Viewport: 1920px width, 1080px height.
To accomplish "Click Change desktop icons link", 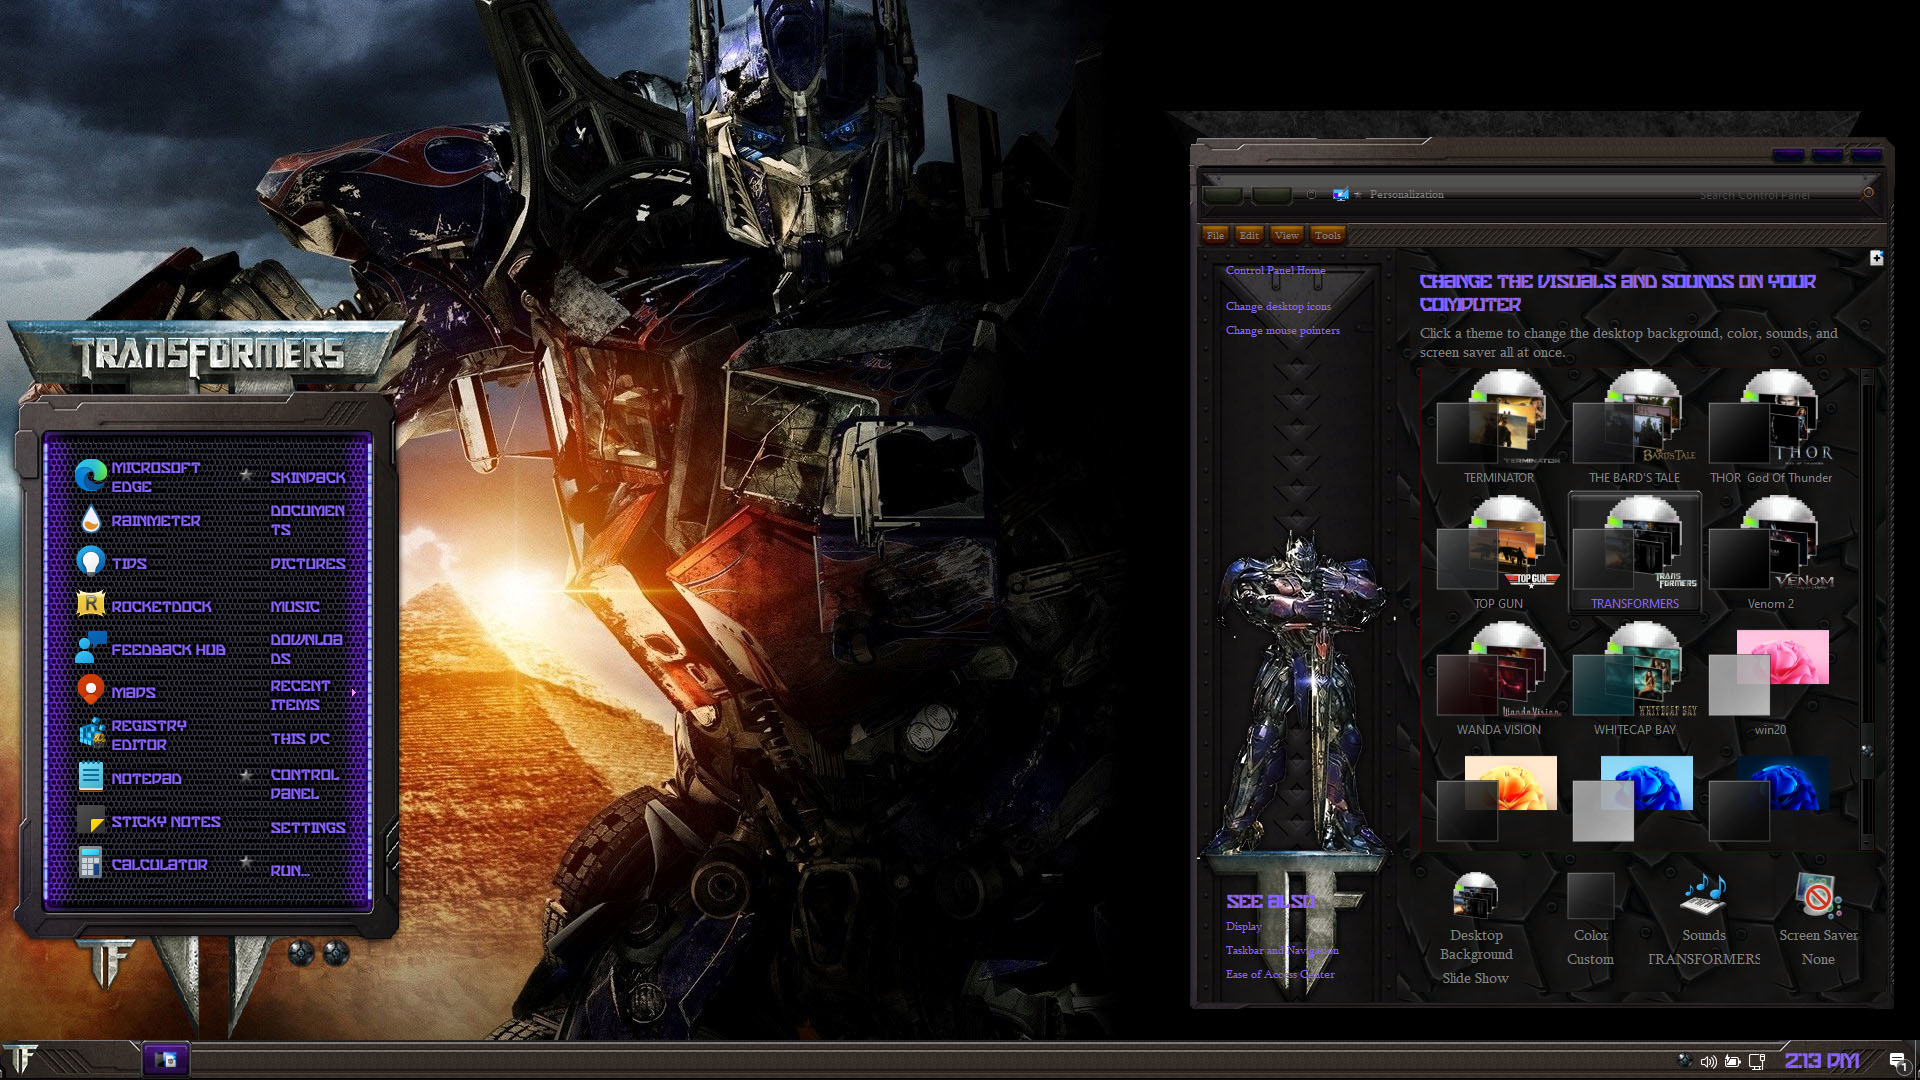I will tap(1277, 306).
